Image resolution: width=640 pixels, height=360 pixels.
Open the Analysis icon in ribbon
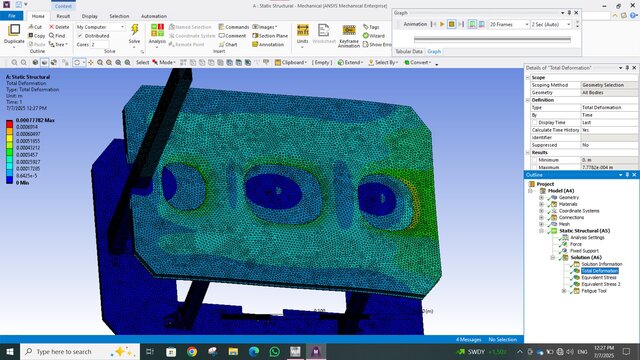click(x=157, y=31)
